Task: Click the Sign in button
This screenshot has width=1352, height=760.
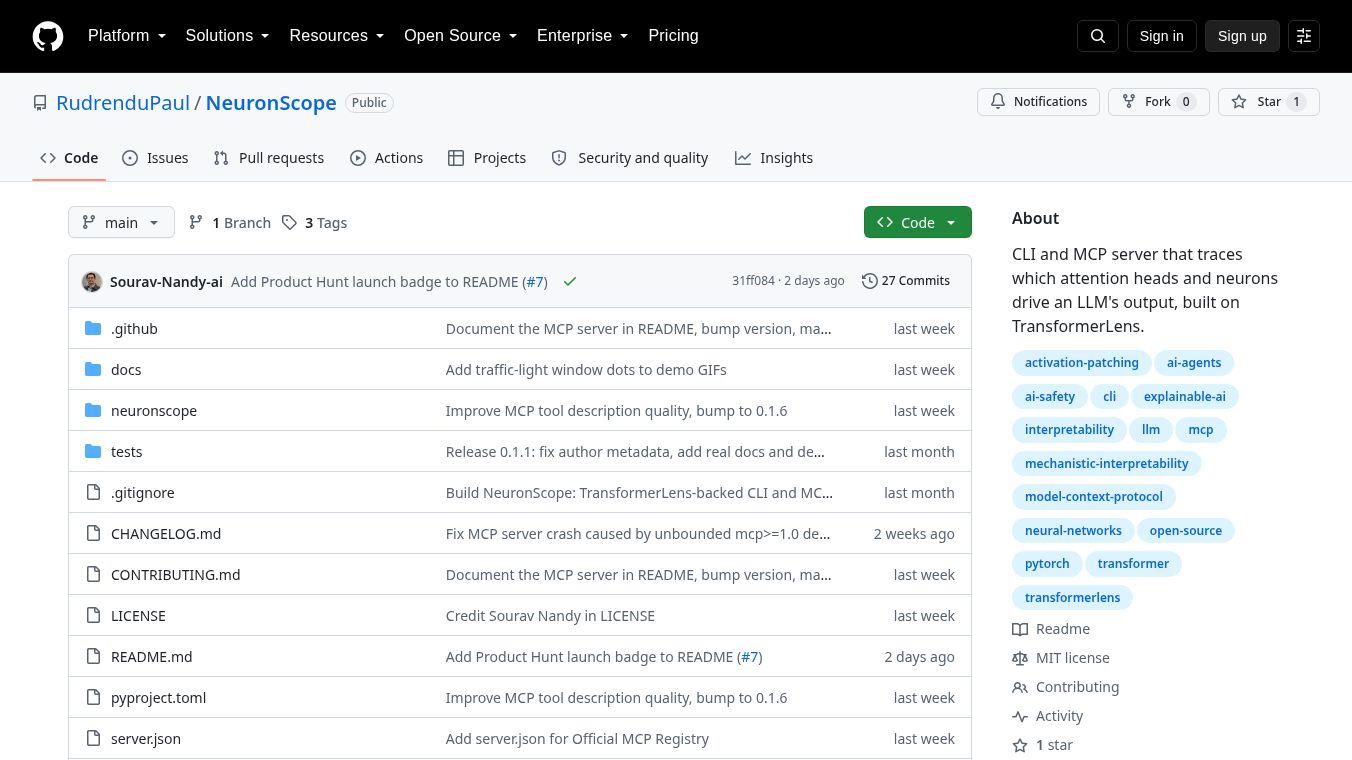Action: tap(1161, 36)
